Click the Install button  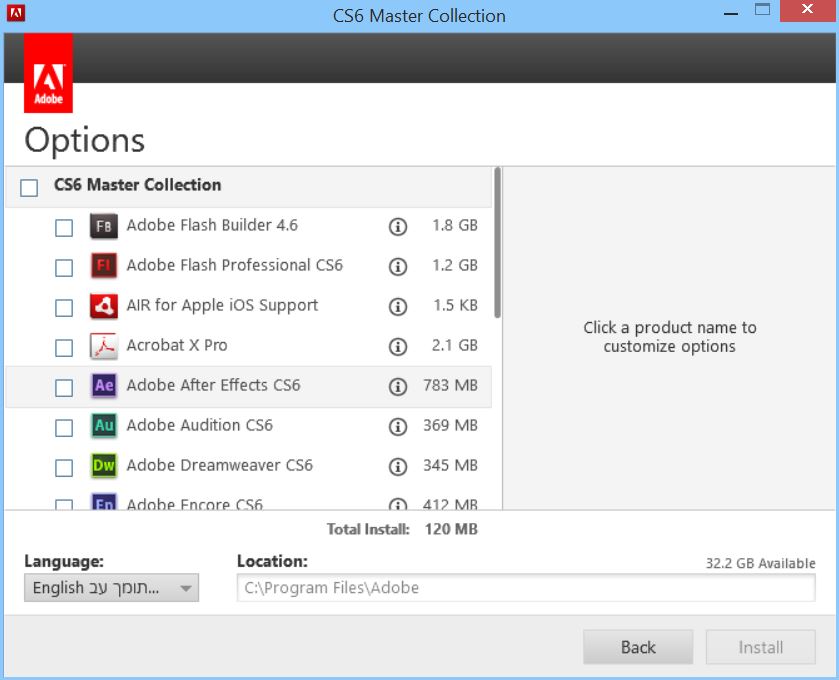[760, 647]
